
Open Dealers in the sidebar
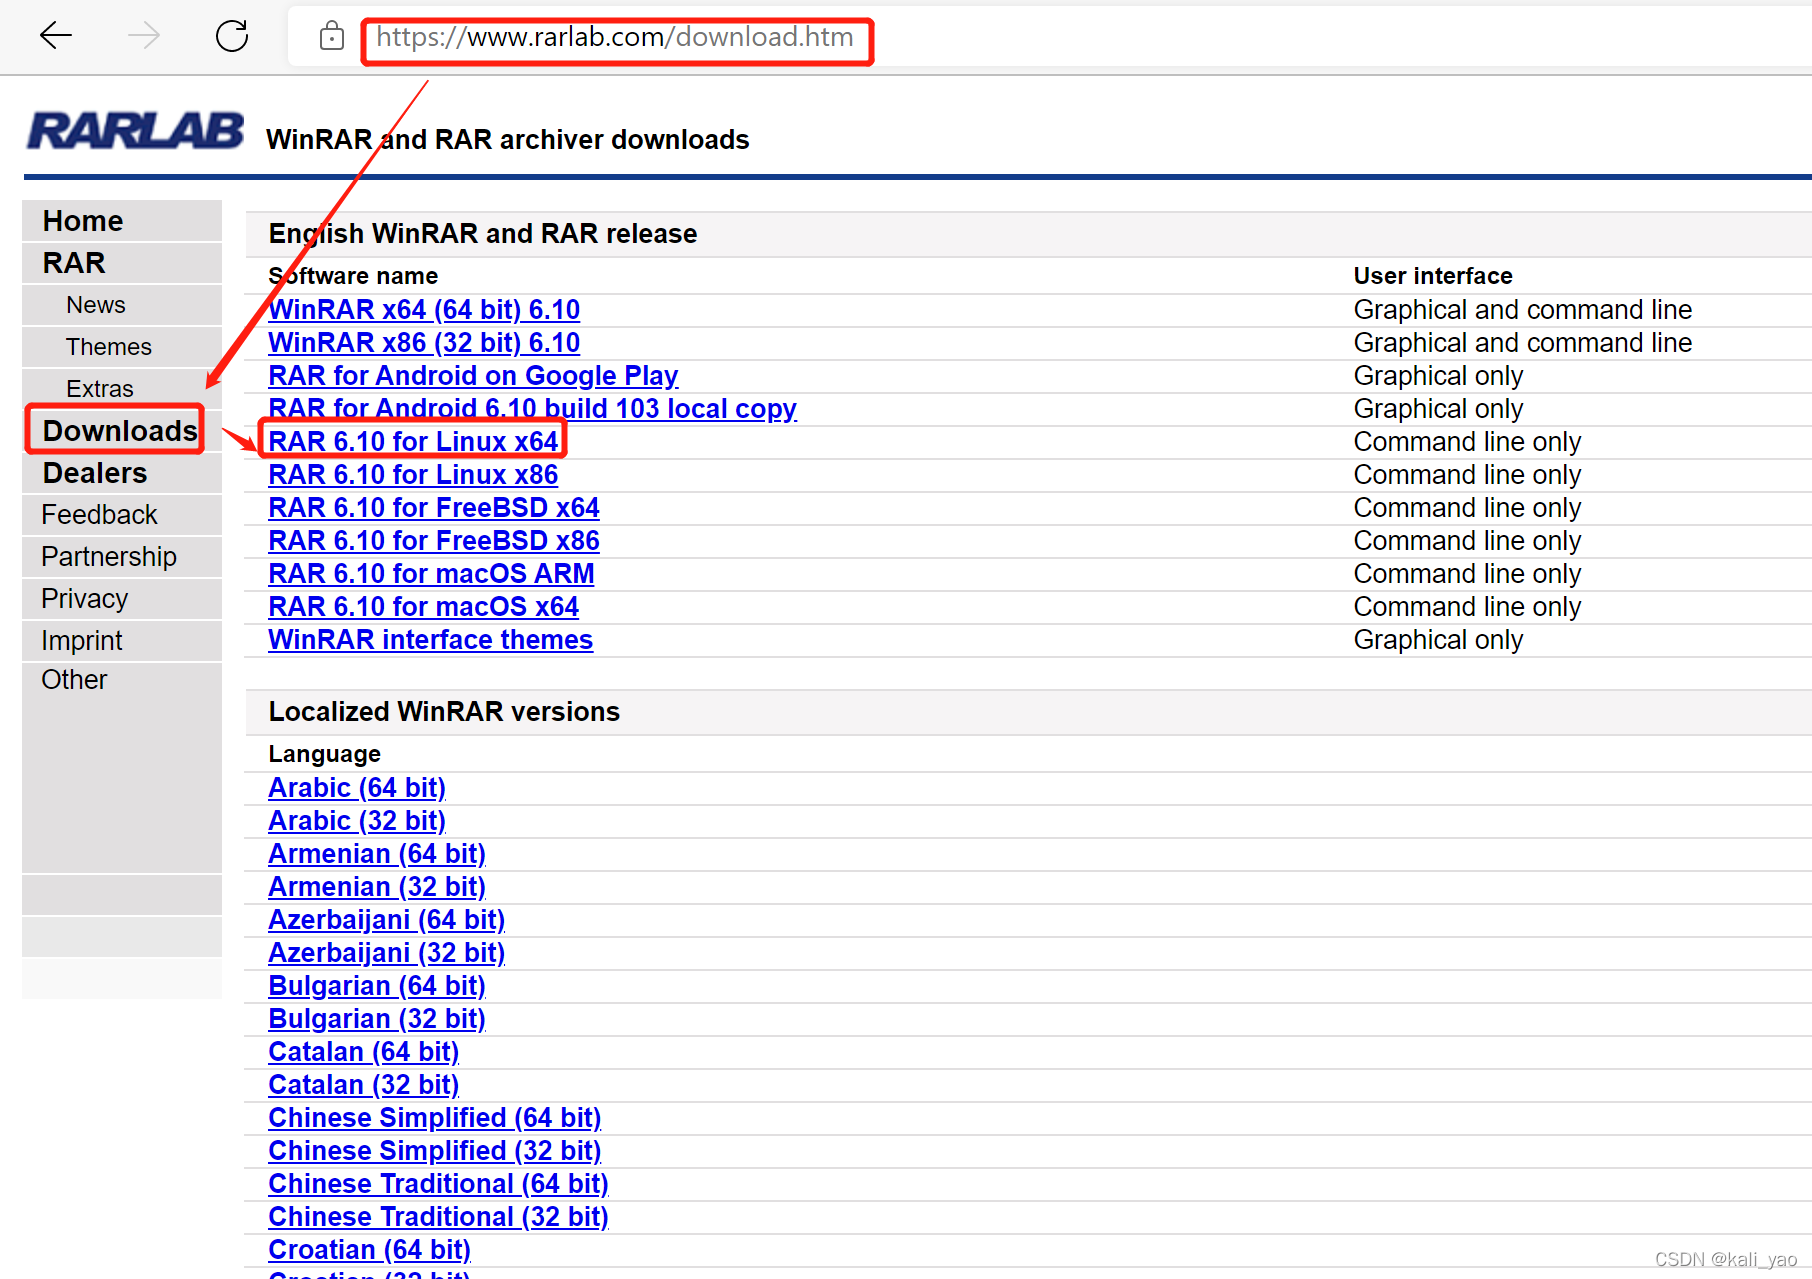click(x=95, y=473)
